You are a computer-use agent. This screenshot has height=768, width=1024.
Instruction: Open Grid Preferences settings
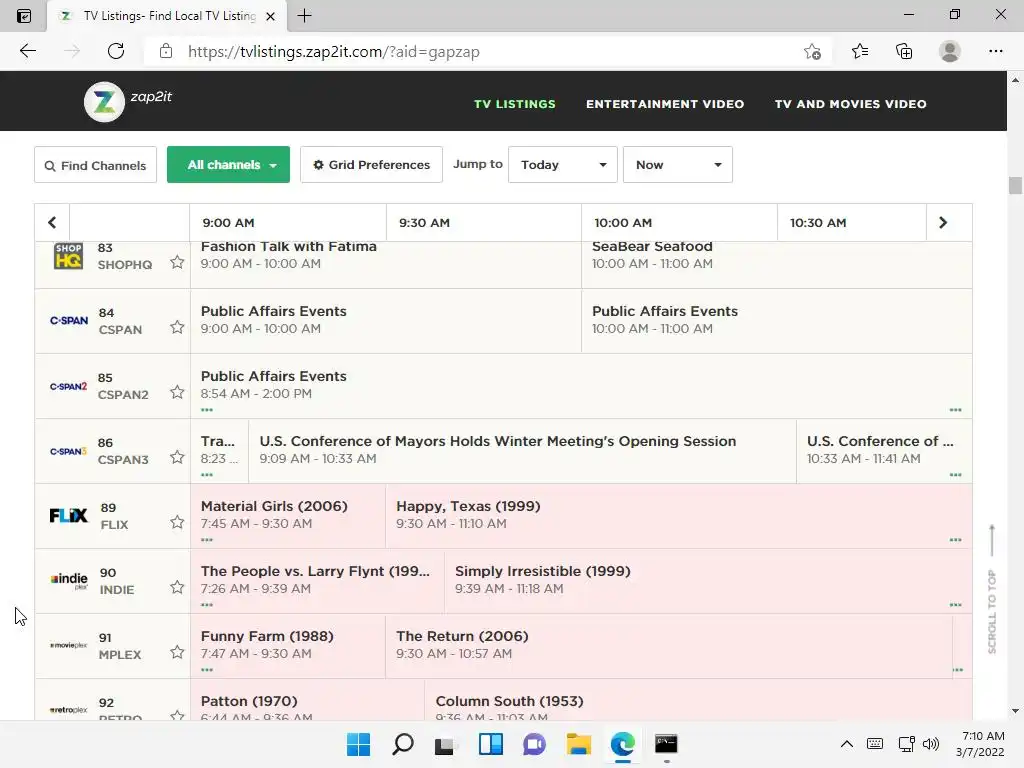tap(372, 165)
